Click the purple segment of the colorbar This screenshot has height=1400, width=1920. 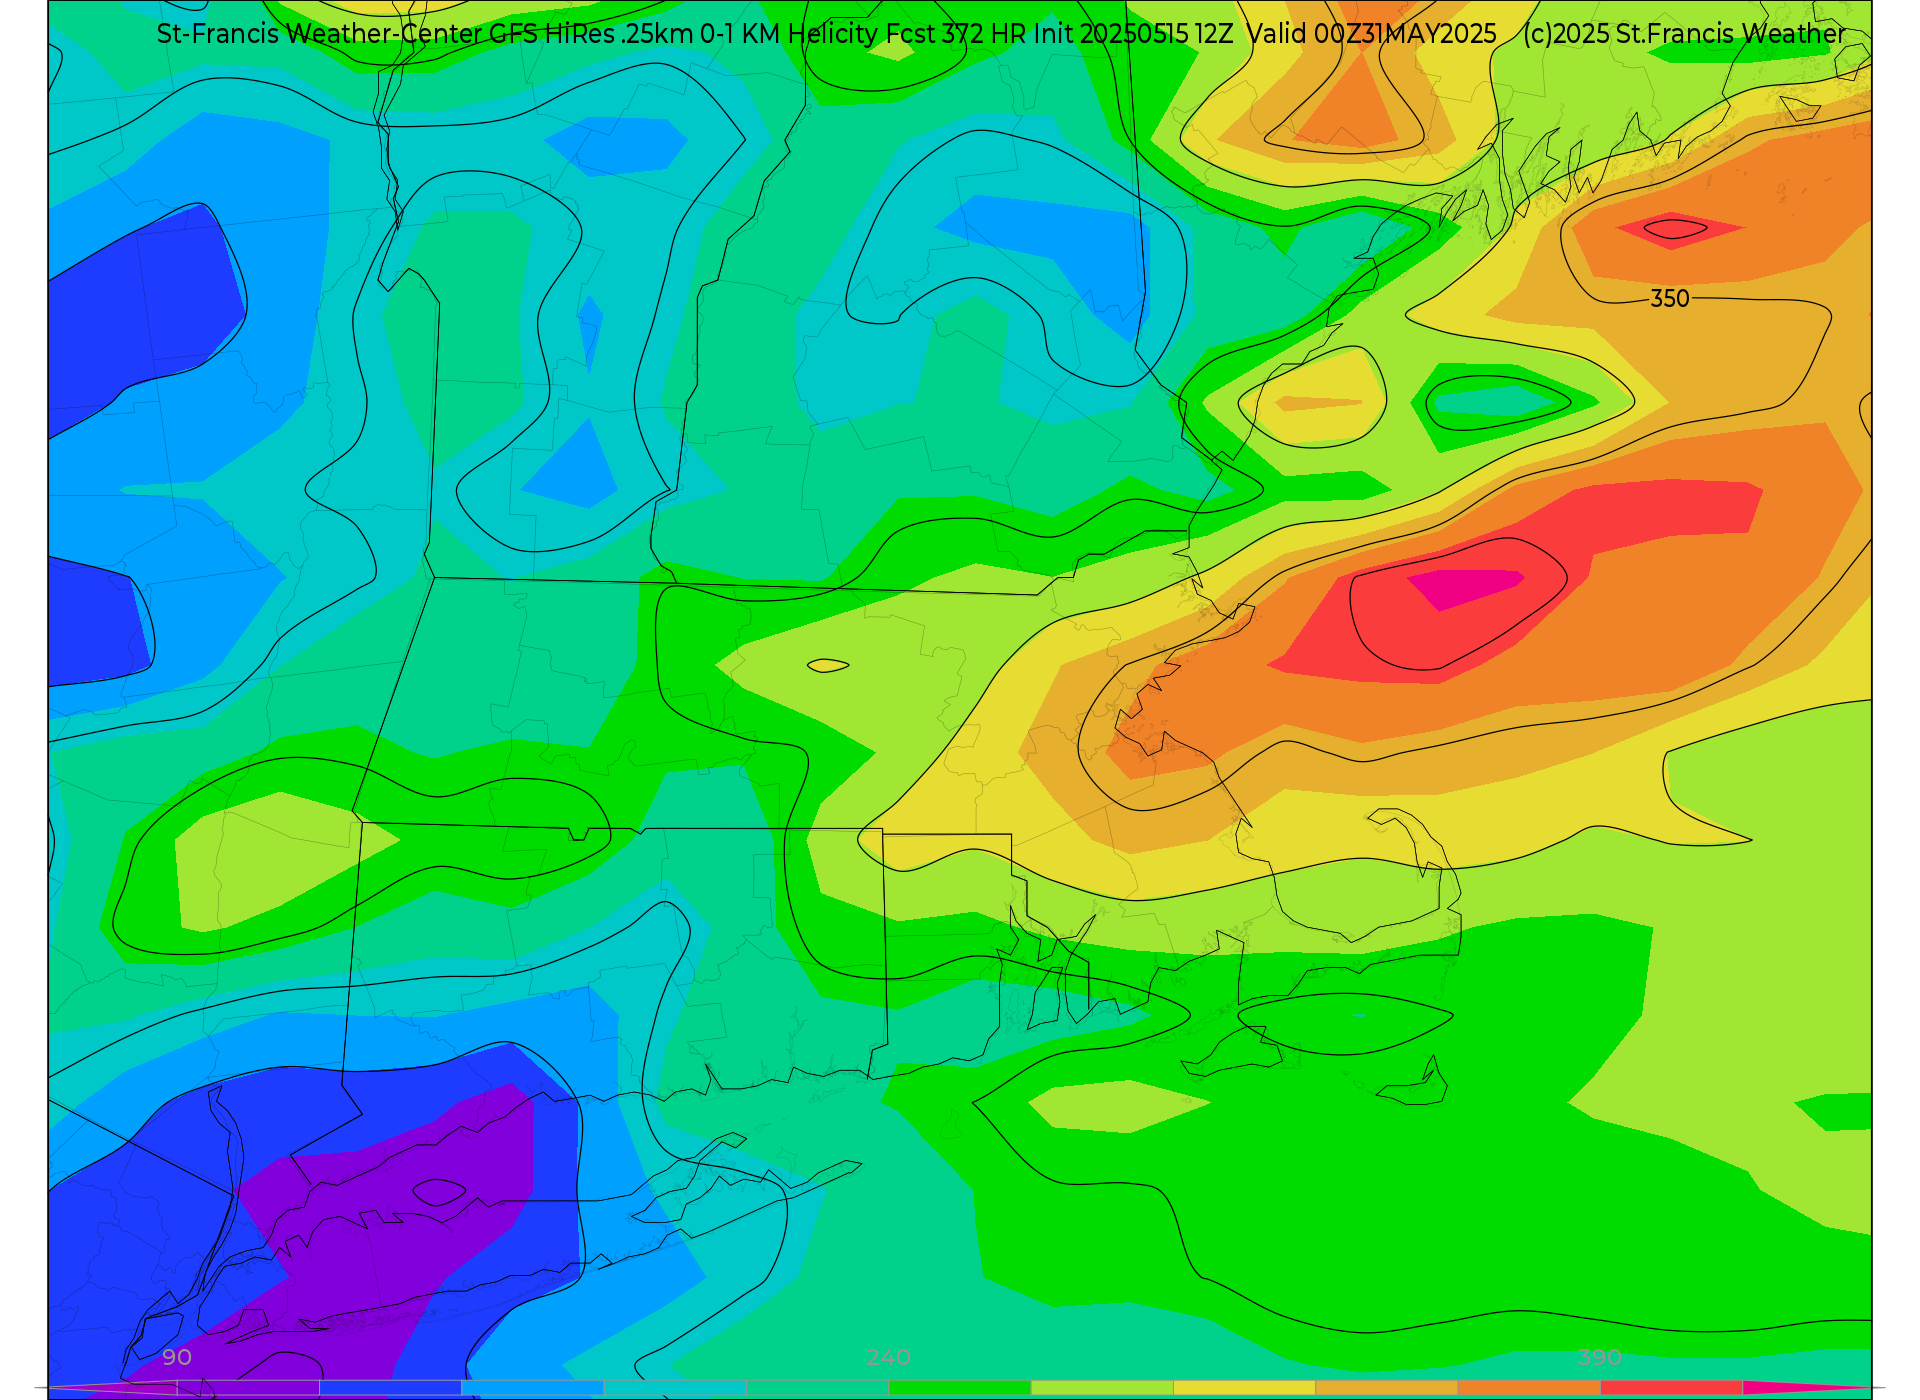click(248, 1388)
